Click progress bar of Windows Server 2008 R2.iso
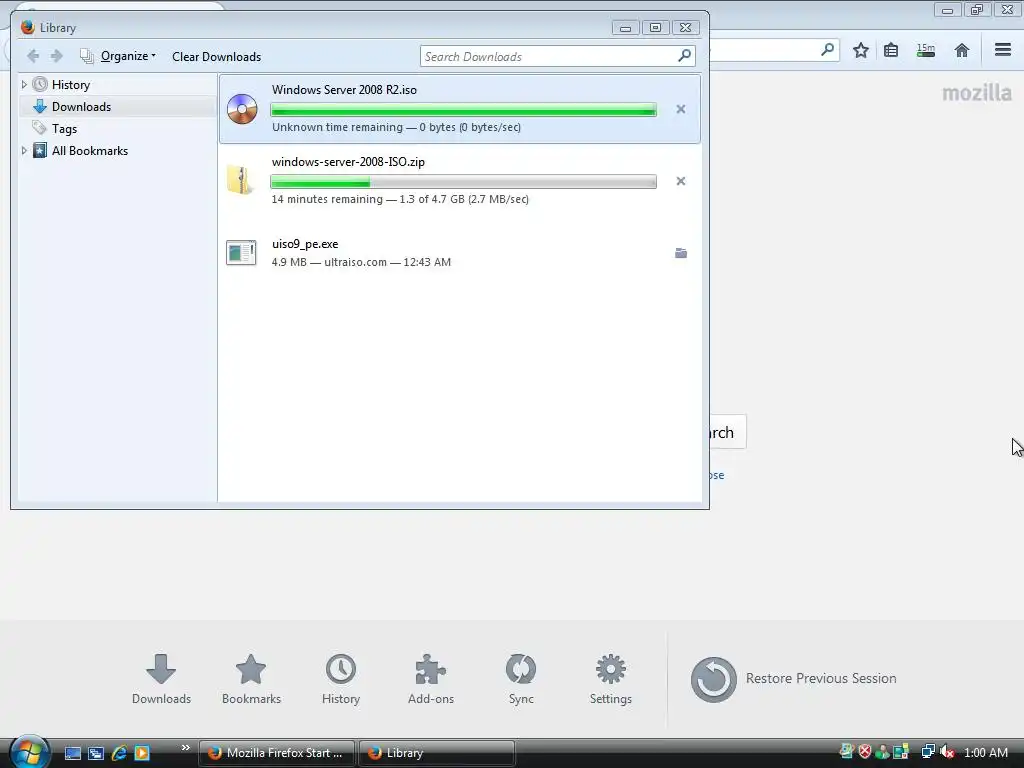Viewport: 1024px width, 768px height. point(463,110)
